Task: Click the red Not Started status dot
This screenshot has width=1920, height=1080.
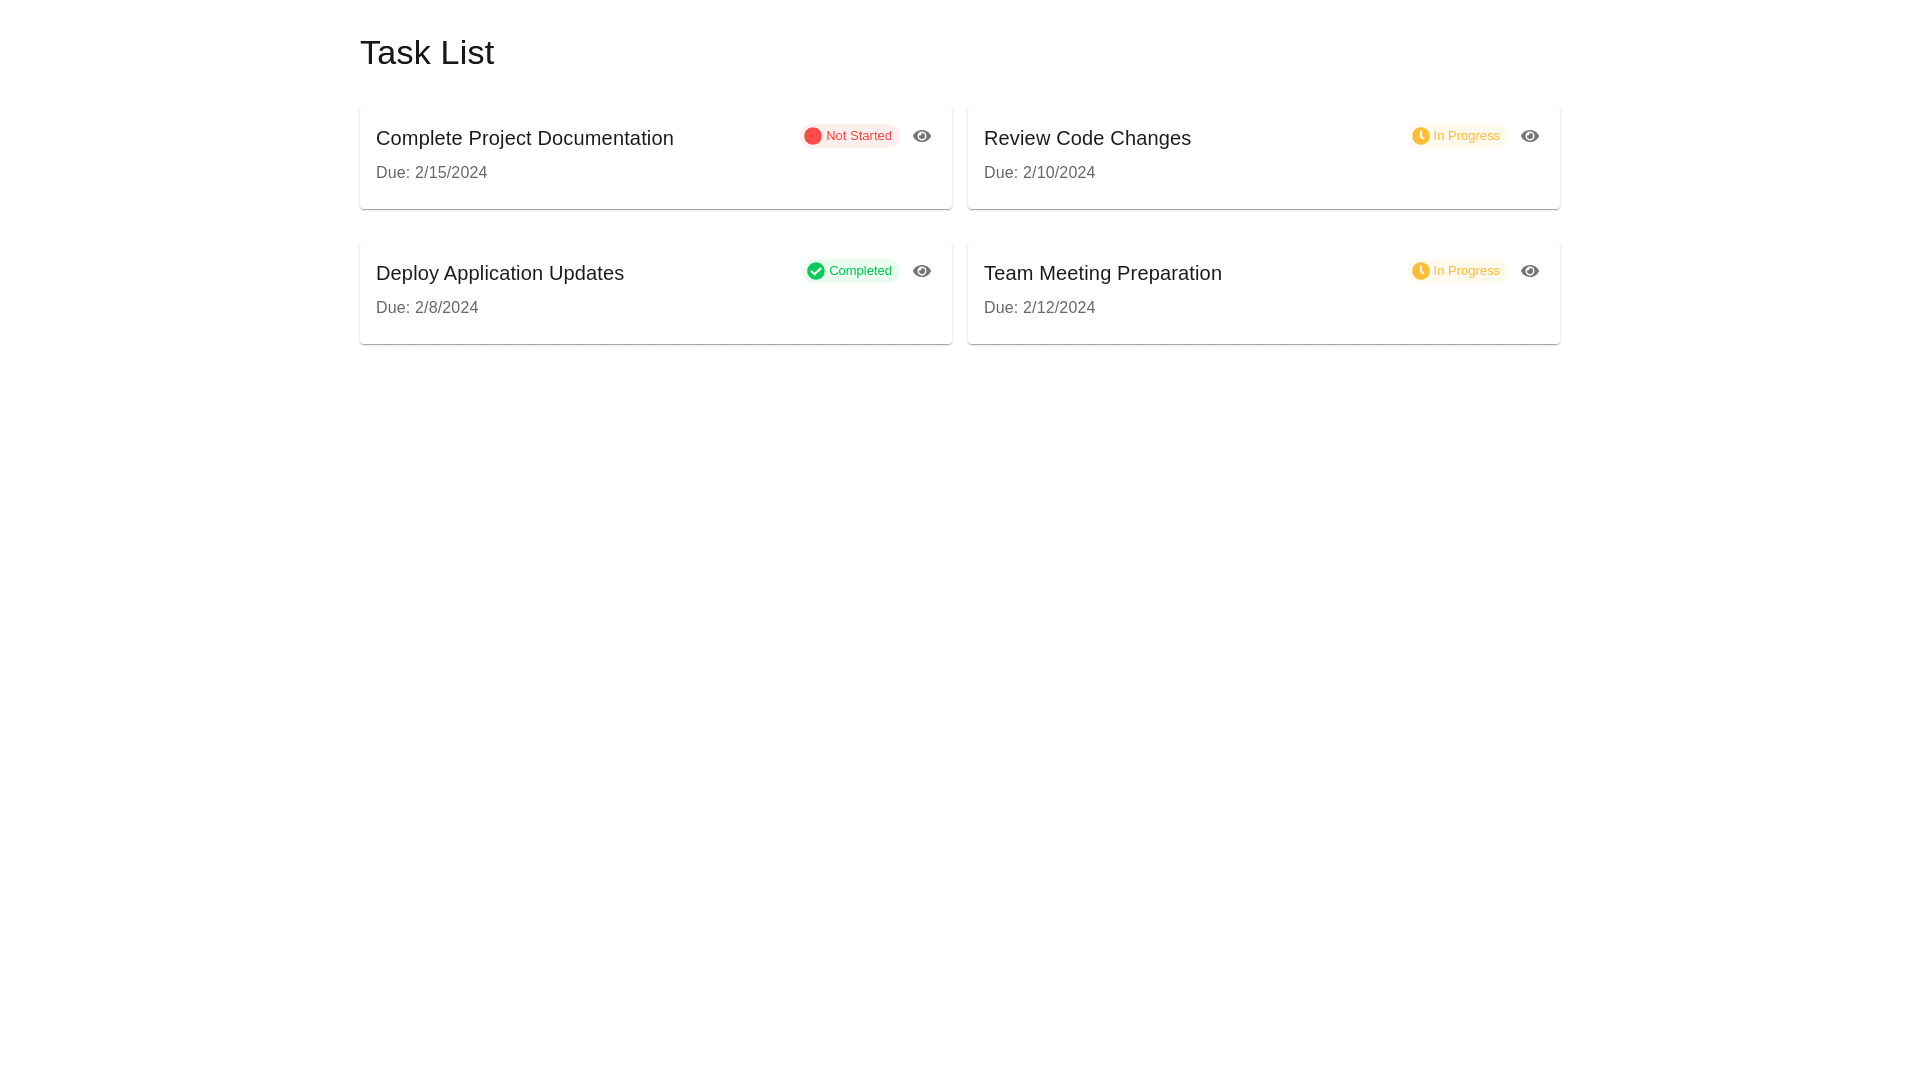Action: [x=813, y=136]
